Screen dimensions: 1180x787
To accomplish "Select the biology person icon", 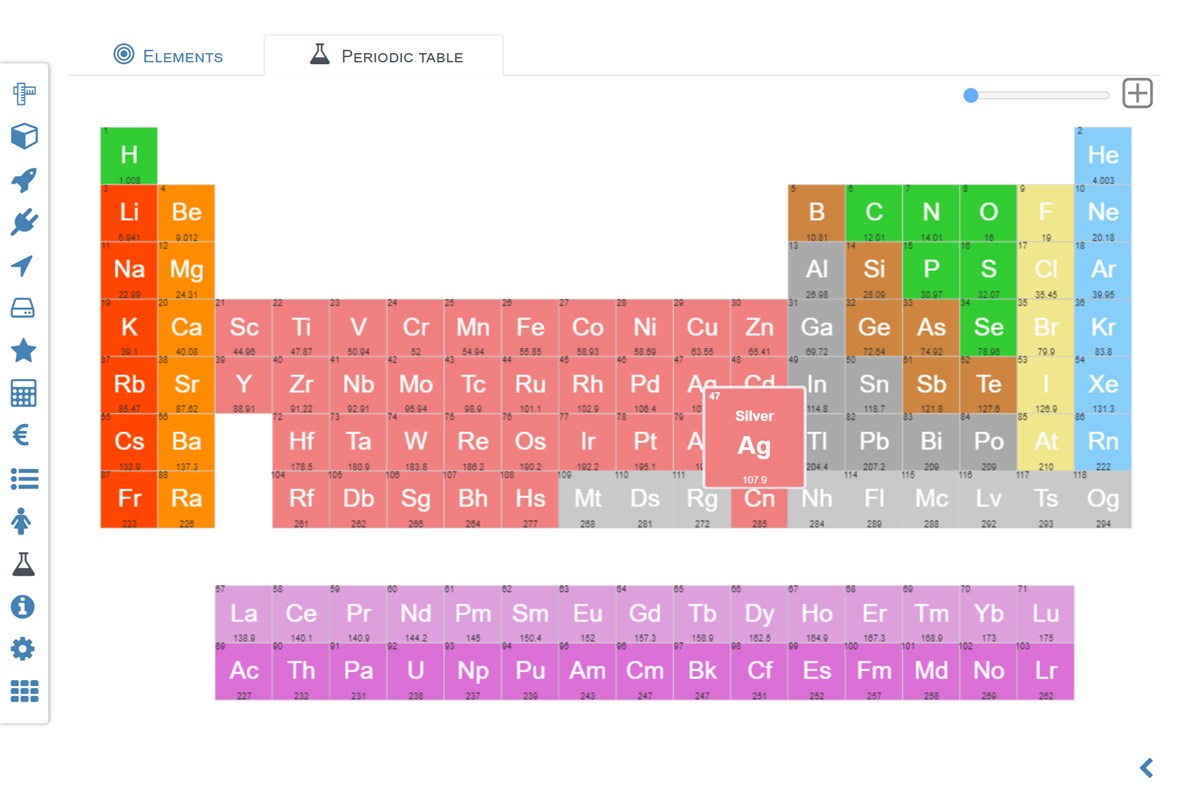I will click(x=24, y=520).
